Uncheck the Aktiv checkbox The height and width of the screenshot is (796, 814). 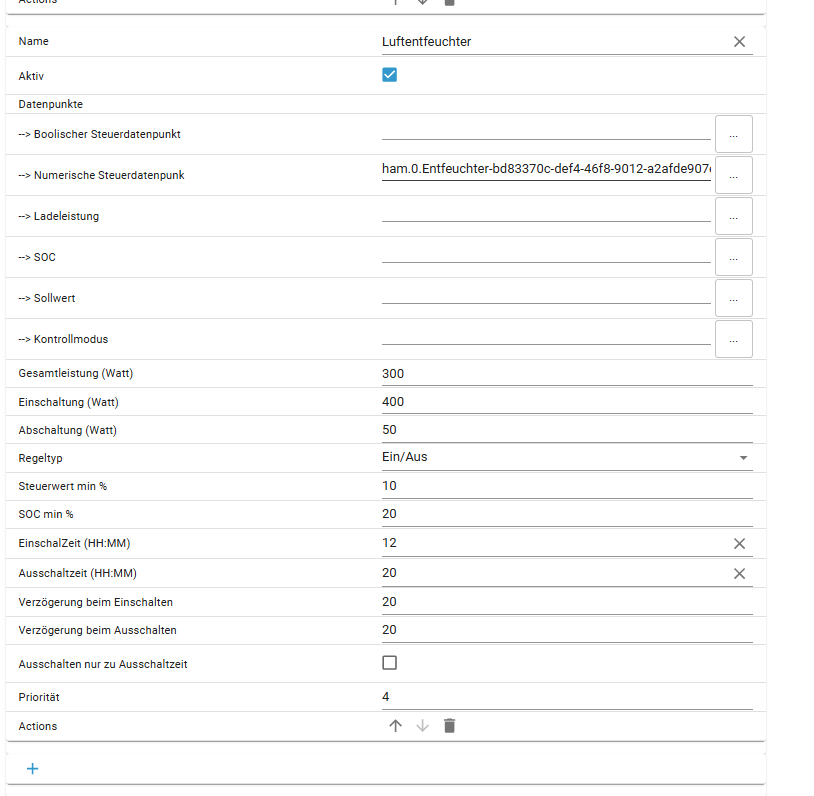(389, 75)
